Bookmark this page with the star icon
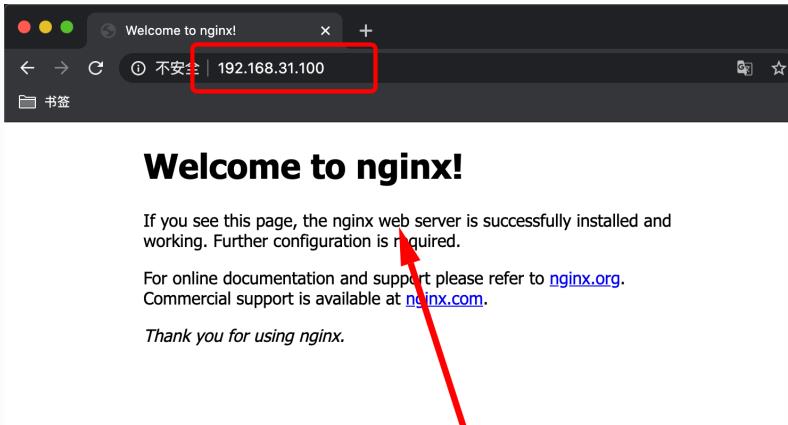Viewport: 788px width, 425px height. (778, 68)
